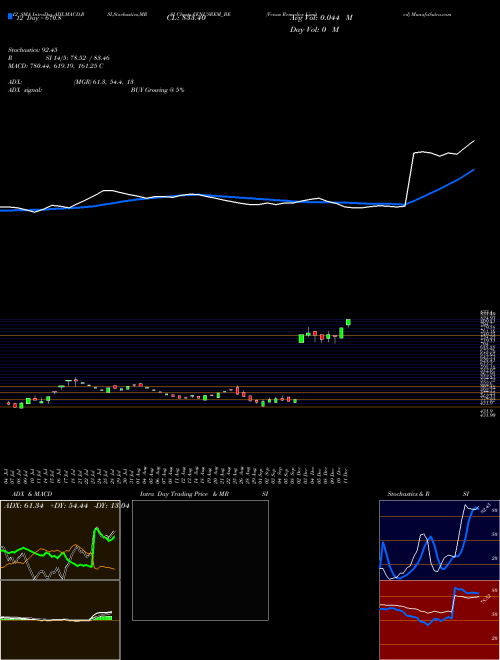Click the red RSI chart panel

(439, 620)
